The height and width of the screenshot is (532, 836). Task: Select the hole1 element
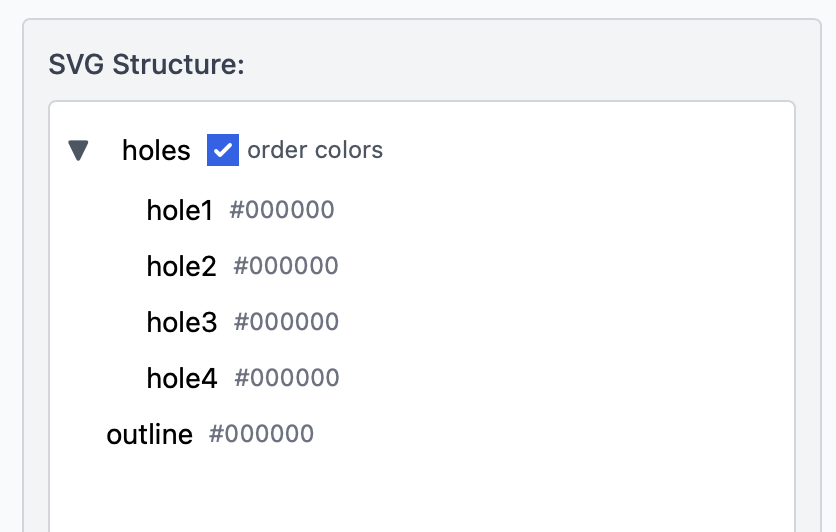(x=180, y=210)
